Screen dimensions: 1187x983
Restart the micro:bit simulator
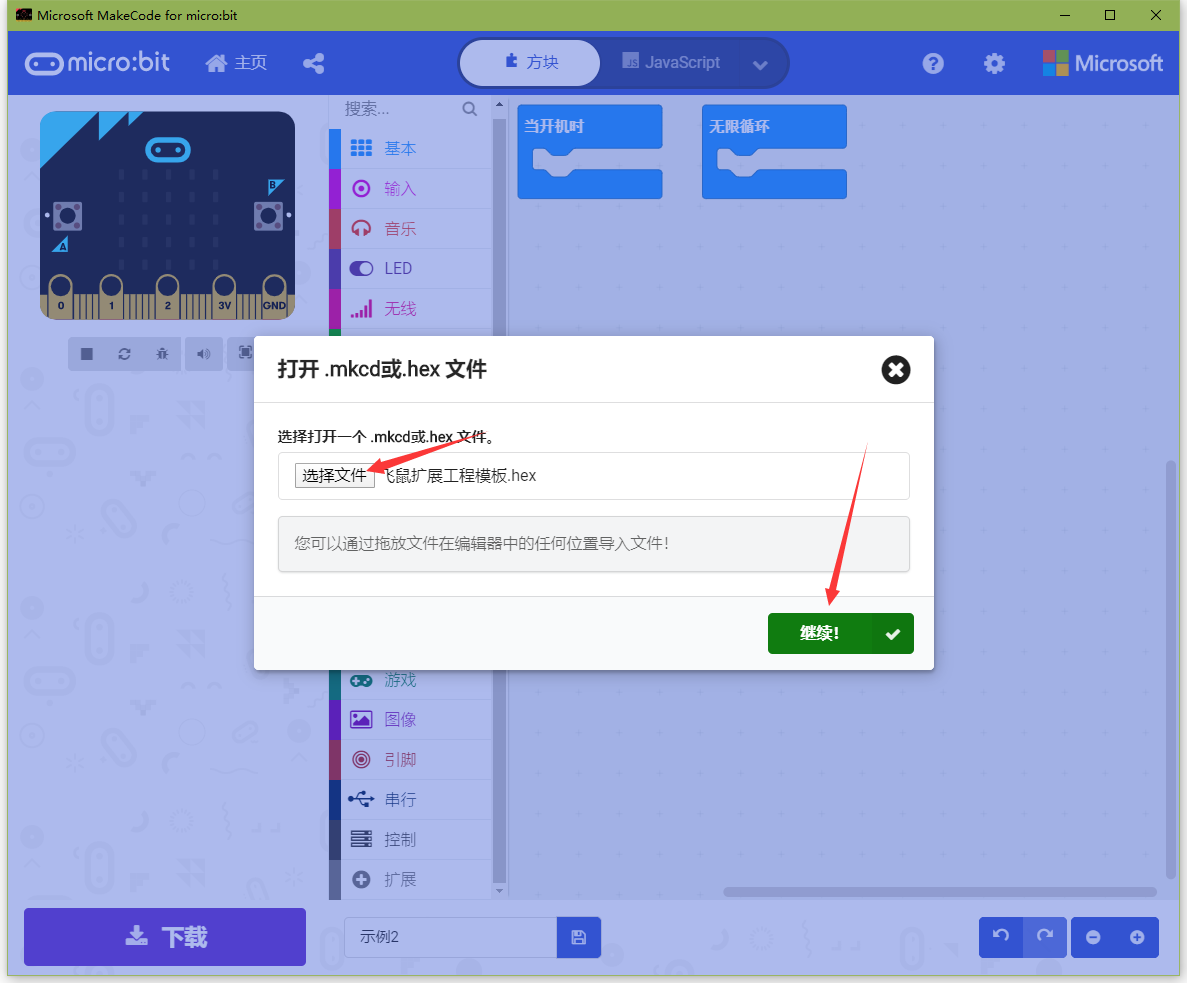124,353
